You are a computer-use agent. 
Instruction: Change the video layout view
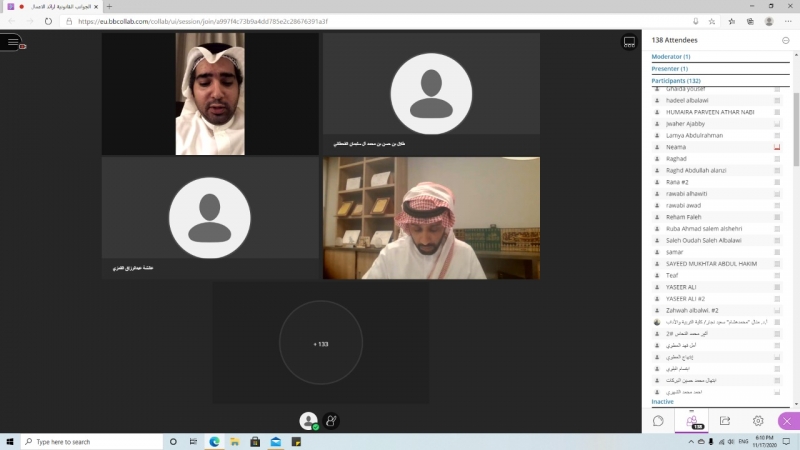click(x=629, y=42)
